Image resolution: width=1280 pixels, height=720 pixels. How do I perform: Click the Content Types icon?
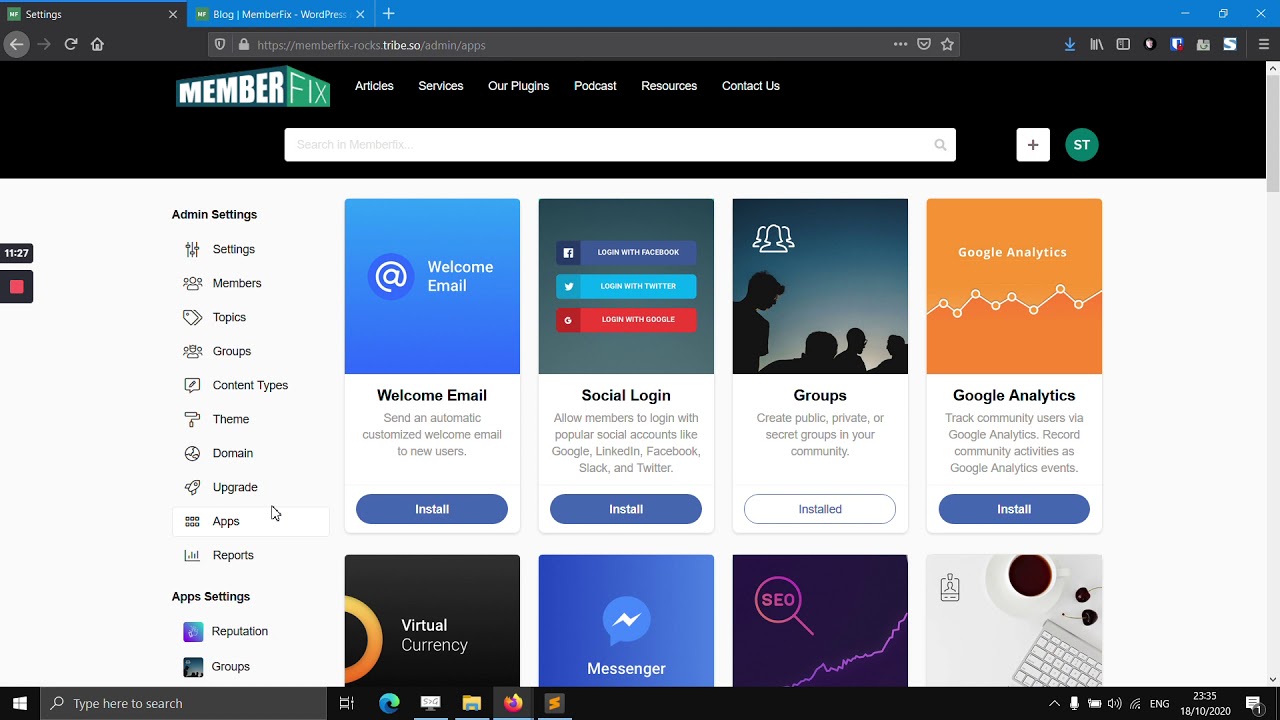coord(192,385)
